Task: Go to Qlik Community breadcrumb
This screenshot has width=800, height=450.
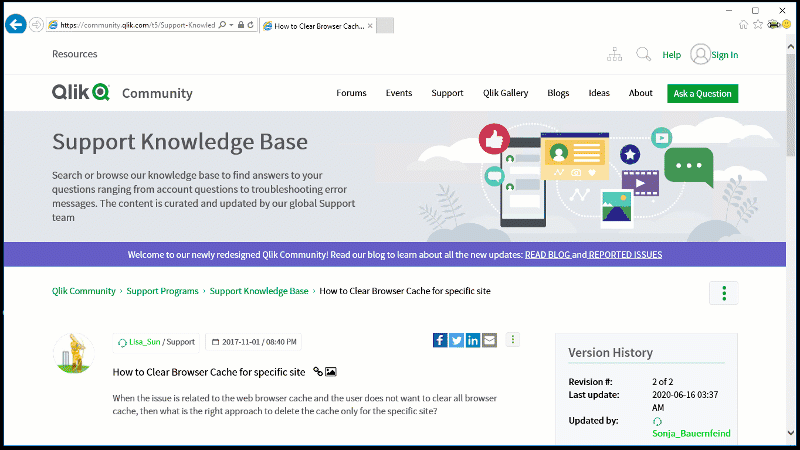Action: click(84, 291)
